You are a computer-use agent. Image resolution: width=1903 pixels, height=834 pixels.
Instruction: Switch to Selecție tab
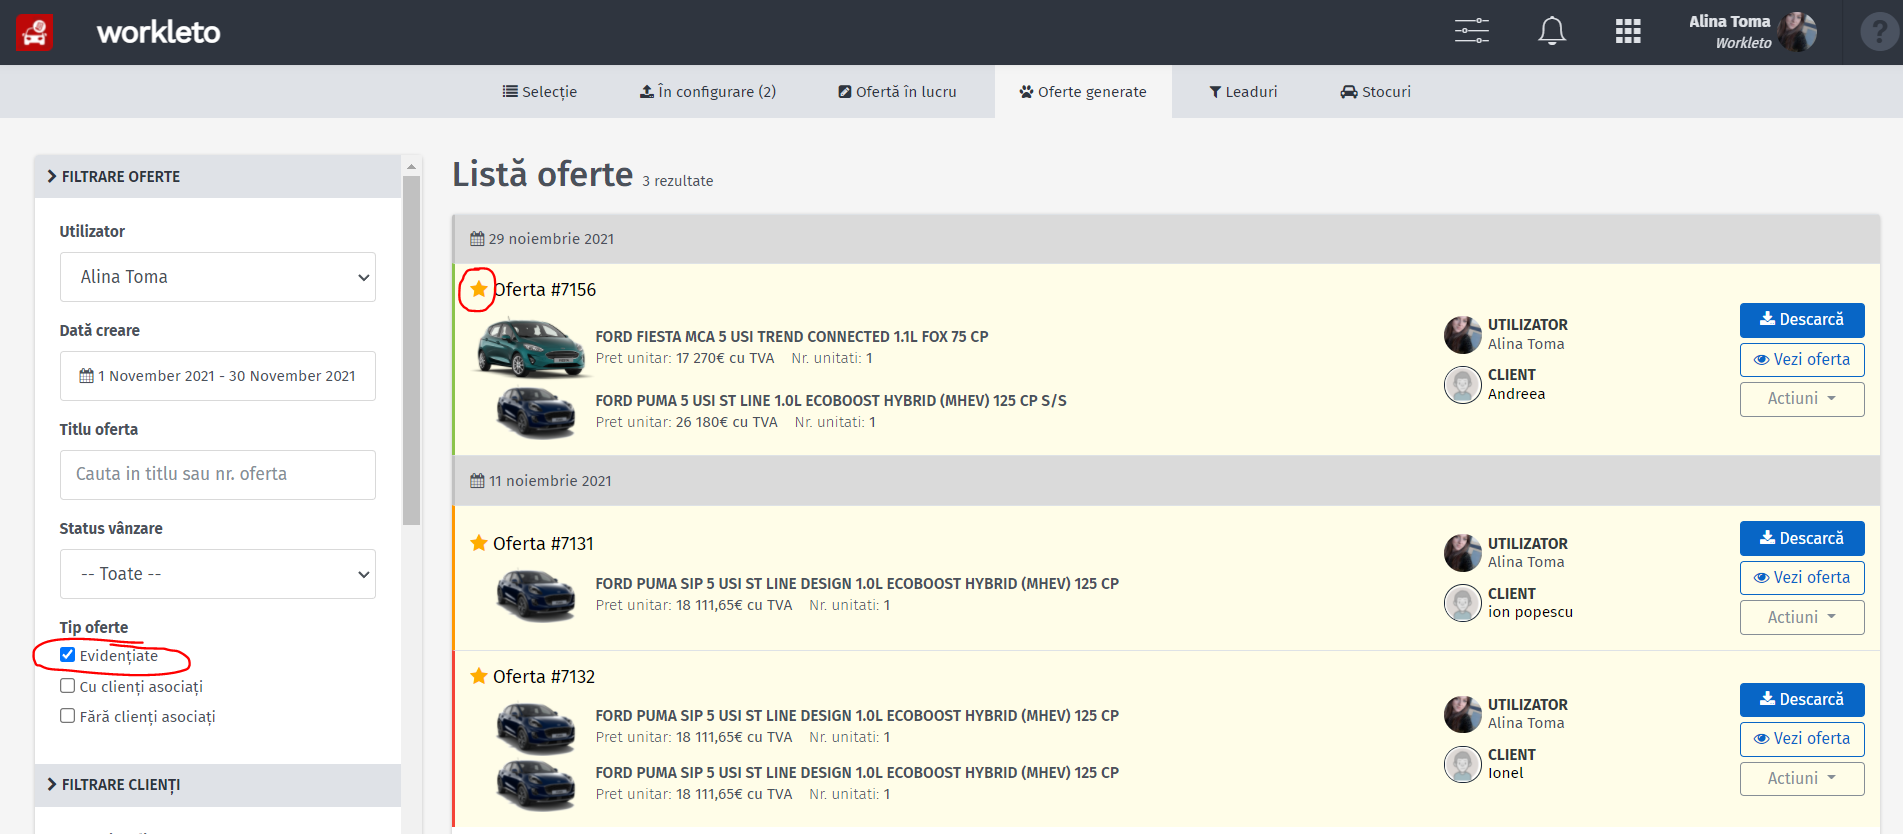pos(540,92)
